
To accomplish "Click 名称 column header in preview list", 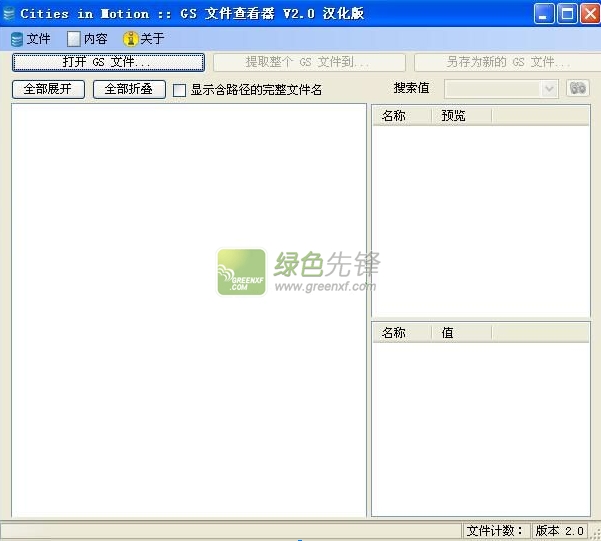I will [x=402, y=115].
